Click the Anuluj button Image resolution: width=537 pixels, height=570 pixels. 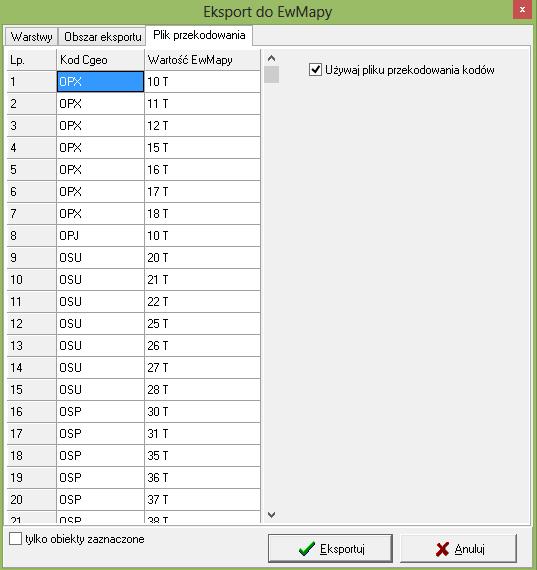click(458, 549)
